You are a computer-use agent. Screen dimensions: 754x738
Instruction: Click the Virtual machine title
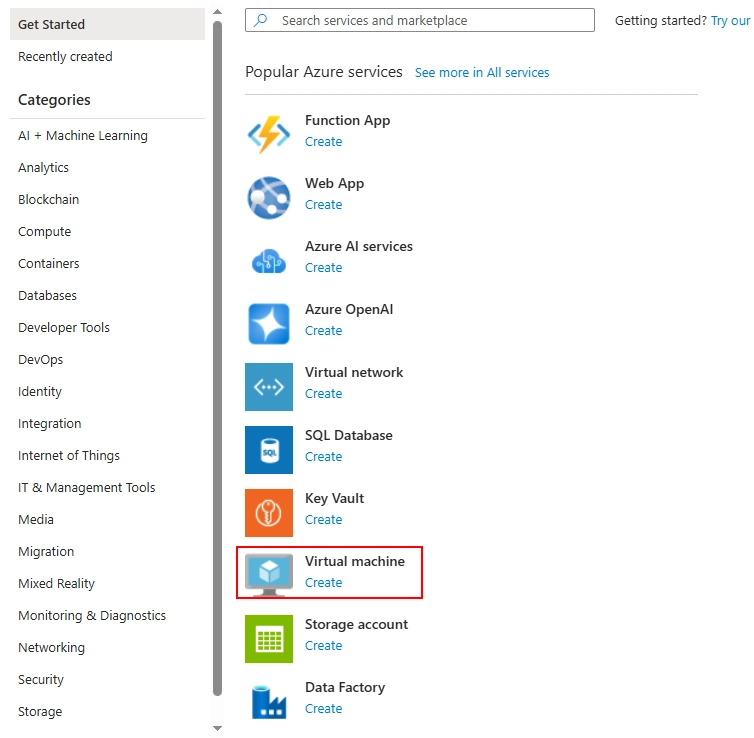point(355,561)
